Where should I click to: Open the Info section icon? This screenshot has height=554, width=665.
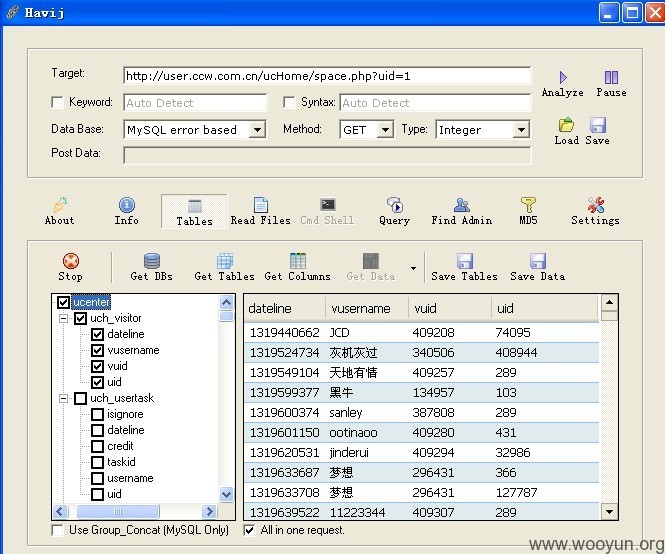[x=126, y=205]
